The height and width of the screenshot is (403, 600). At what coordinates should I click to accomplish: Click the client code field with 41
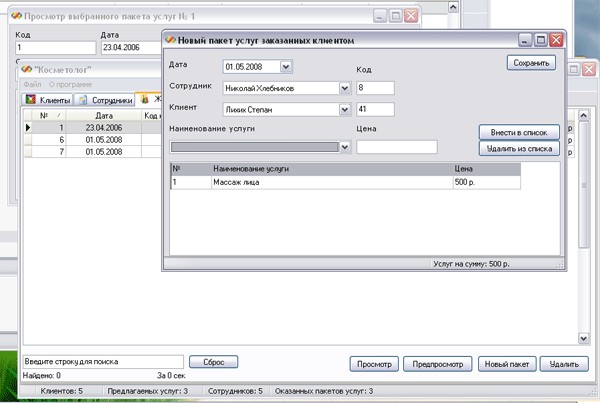pos(375,109)
